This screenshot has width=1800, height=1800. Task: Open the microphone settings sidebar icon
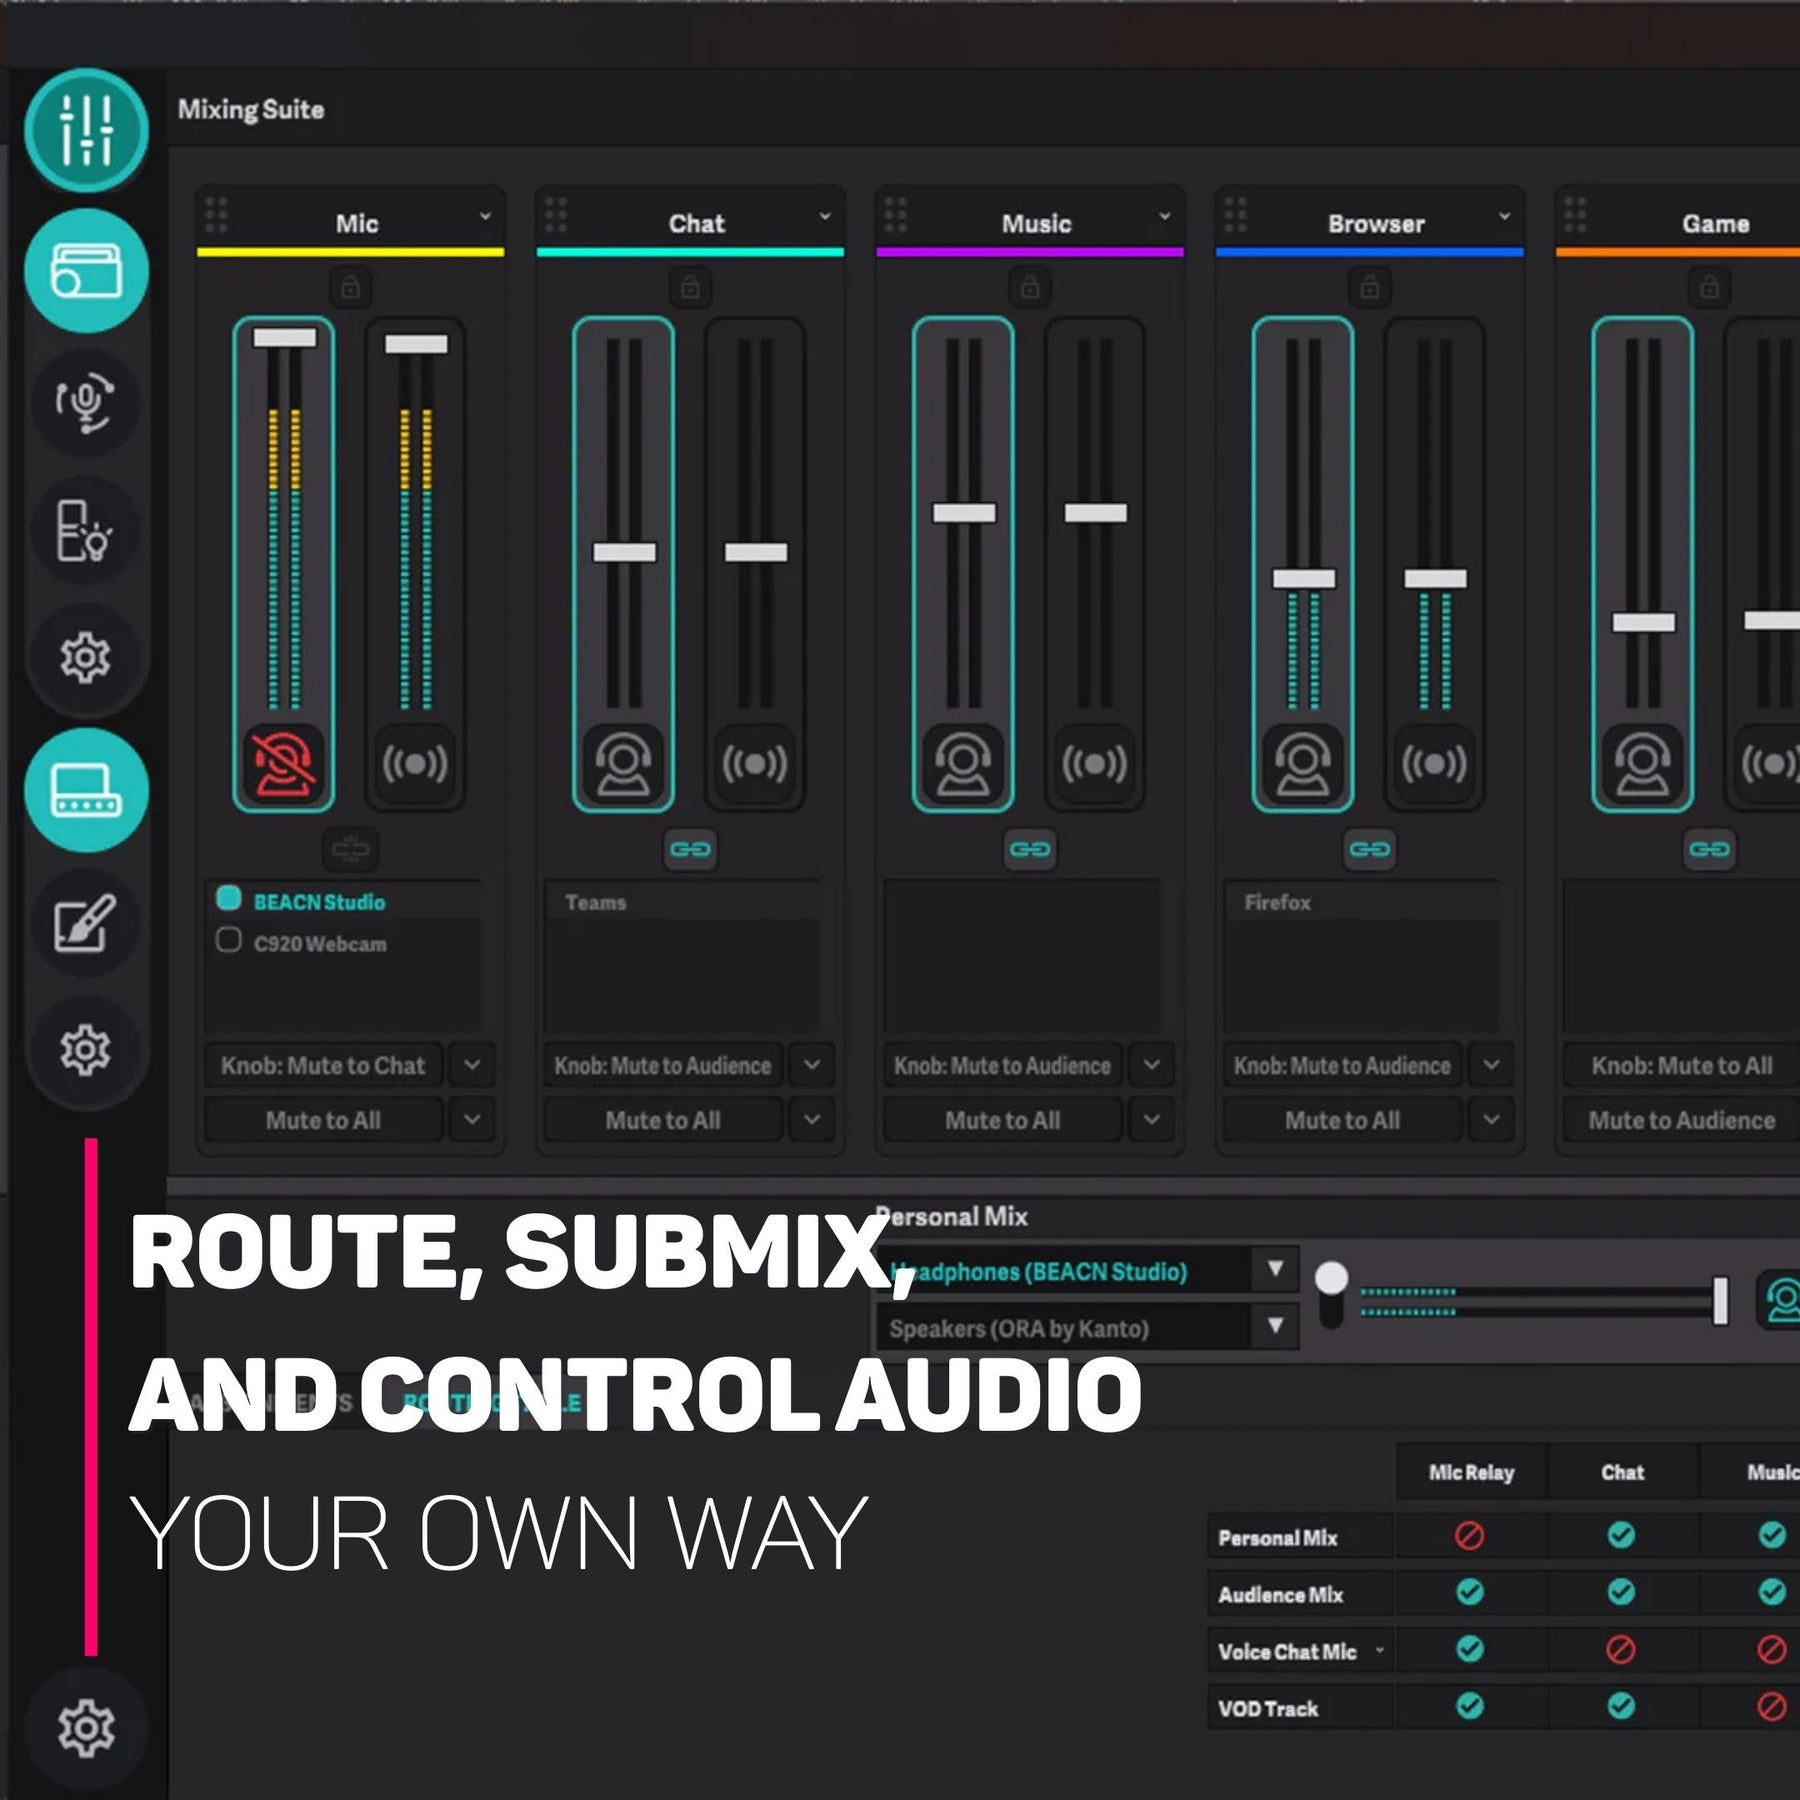pos(86,402)
